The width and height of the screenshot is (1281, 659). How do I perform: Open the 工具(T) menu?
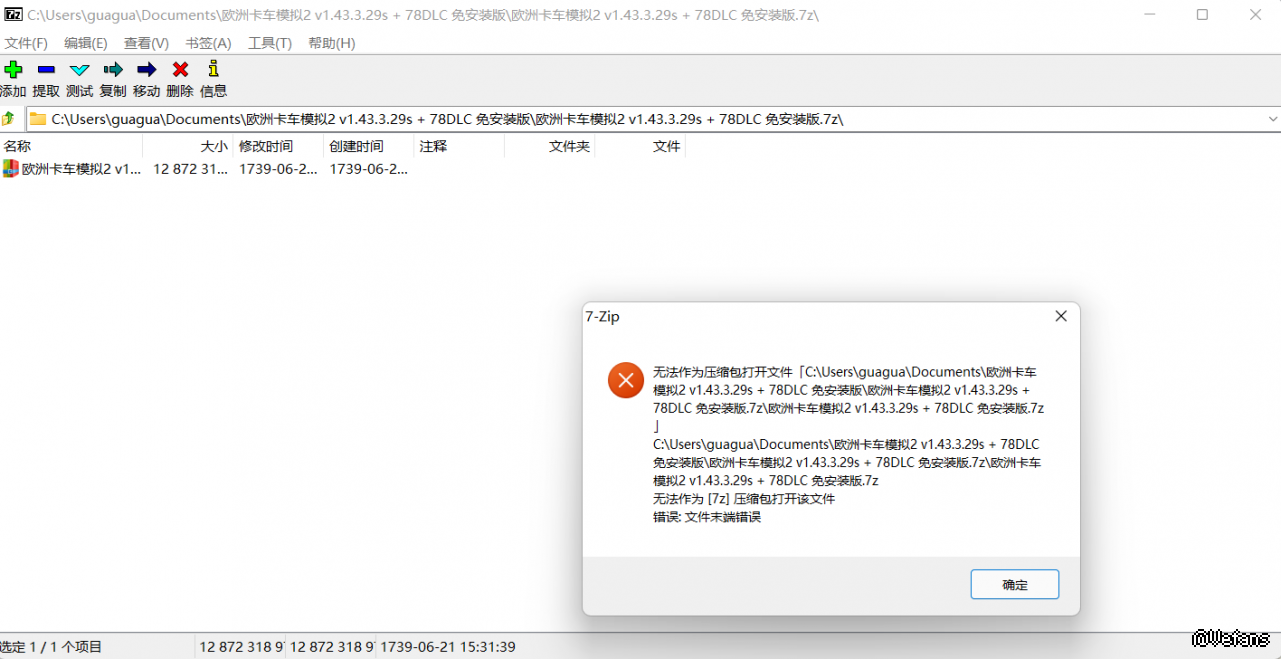[270, 43]
